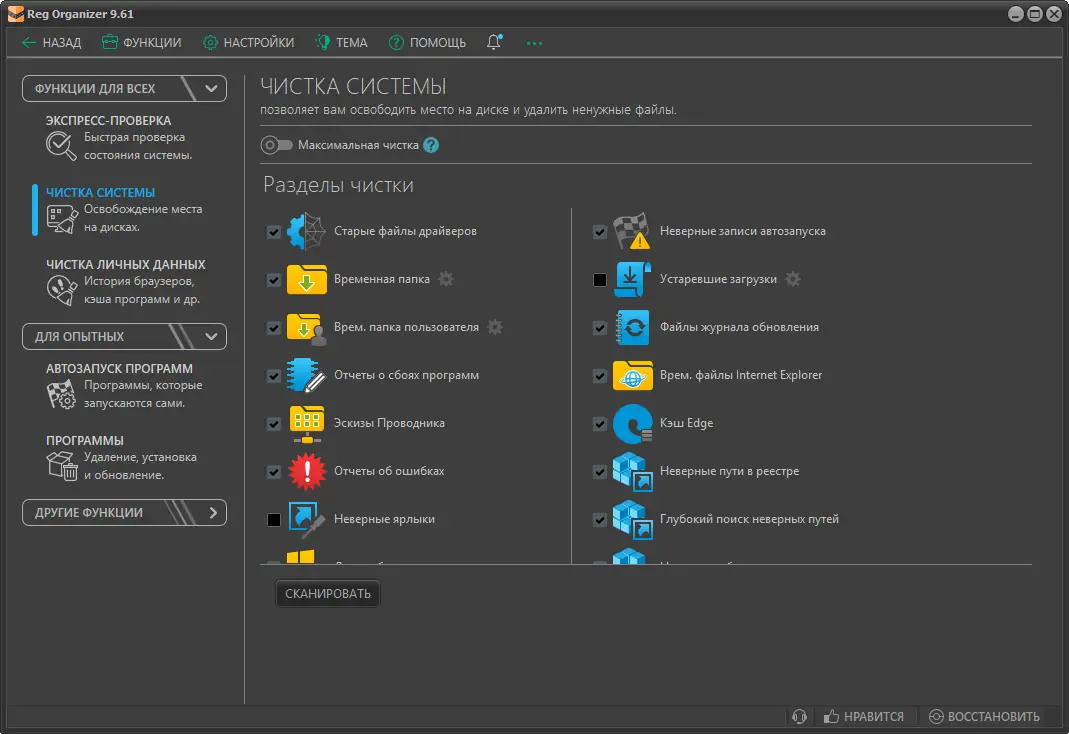Uncheck Неверные записи автозапуска checkbox
This screenshot has width=1069, height=734.
click(600, 232)
